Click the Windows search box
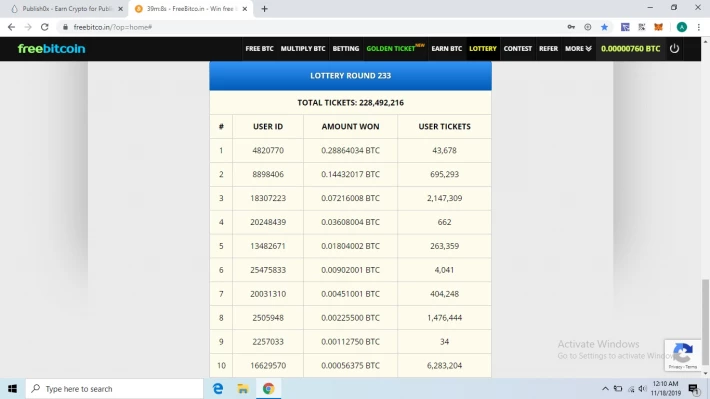The width and height of the screenshot is (710, 399). (x=114, y=389)
